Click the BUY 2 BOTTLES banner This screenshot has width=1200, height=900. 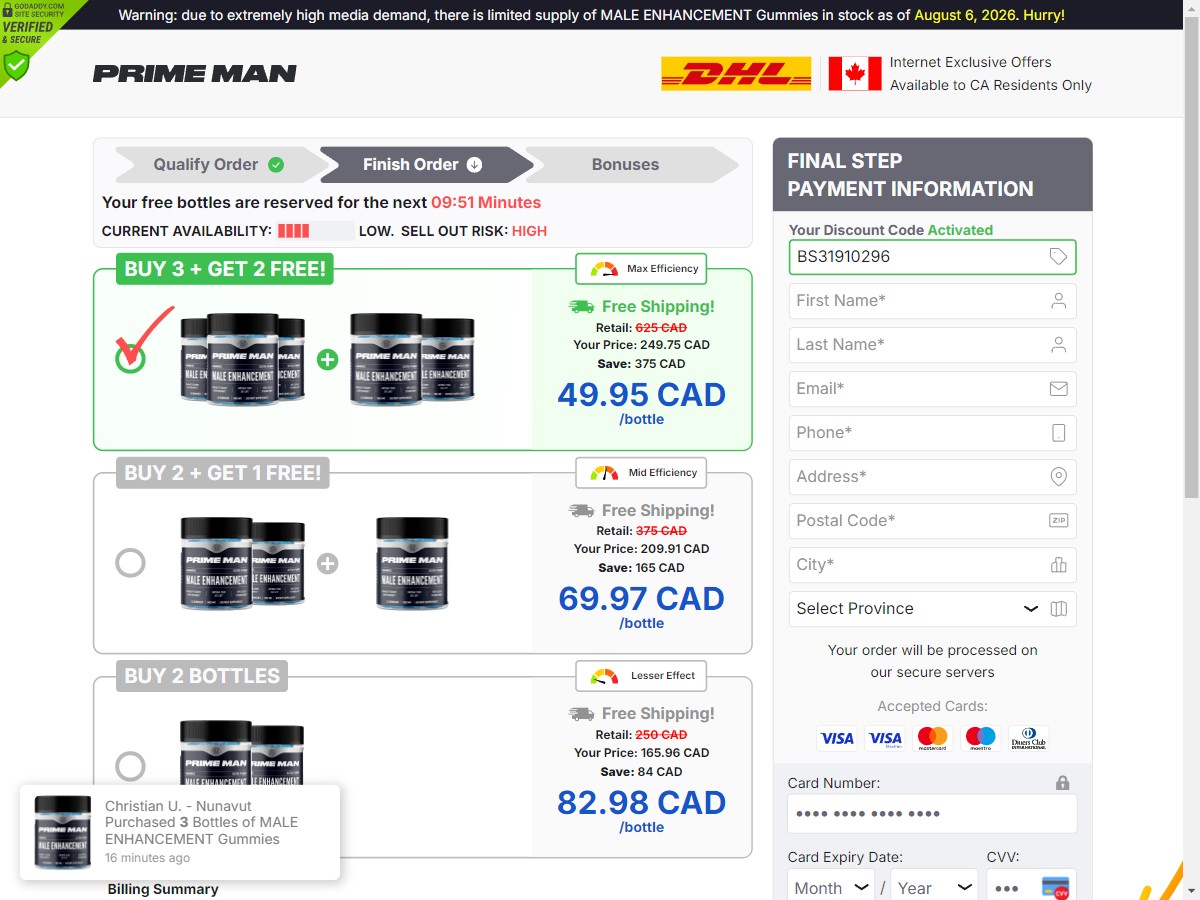coord(202,676)
